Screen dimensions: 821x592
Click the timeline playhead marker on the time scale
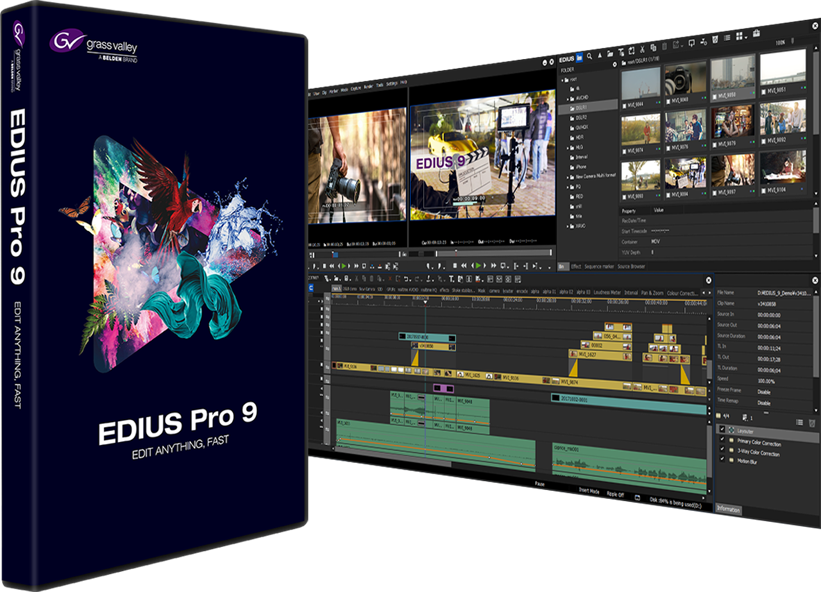[425, 302]
